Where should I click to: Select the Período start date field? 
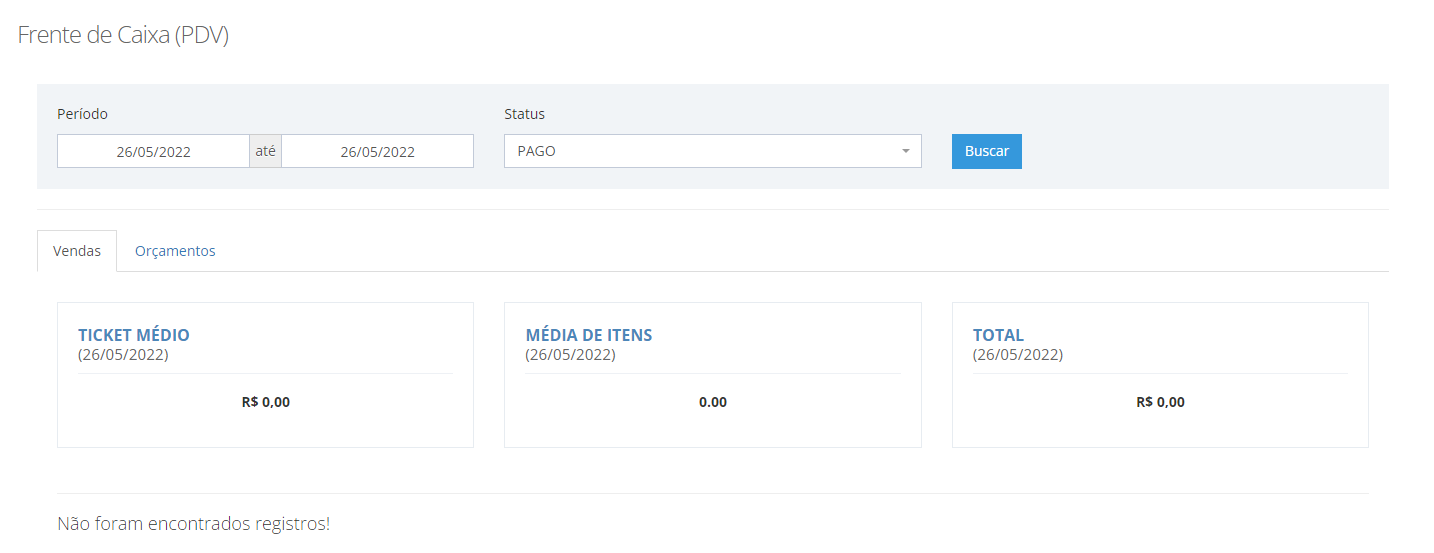pyautogui.click(x=153, y=151)
